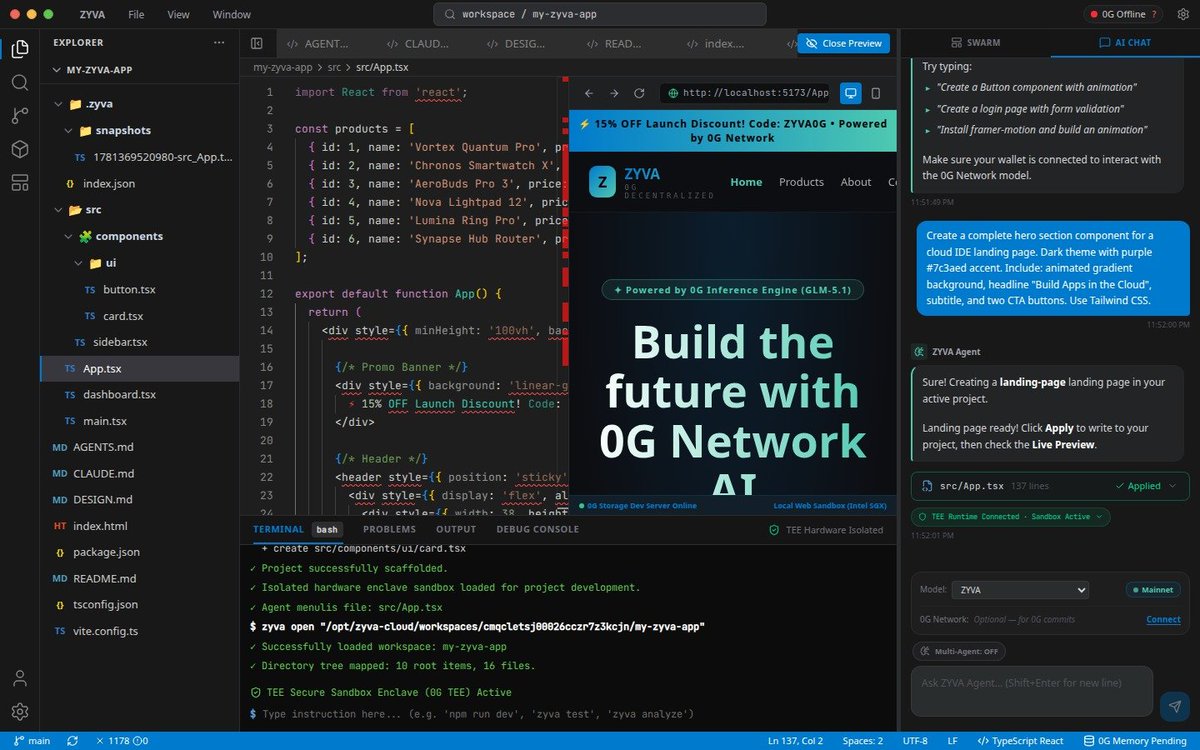
Task: Open the Search icon in activity bar
Action: coord(19,82)
